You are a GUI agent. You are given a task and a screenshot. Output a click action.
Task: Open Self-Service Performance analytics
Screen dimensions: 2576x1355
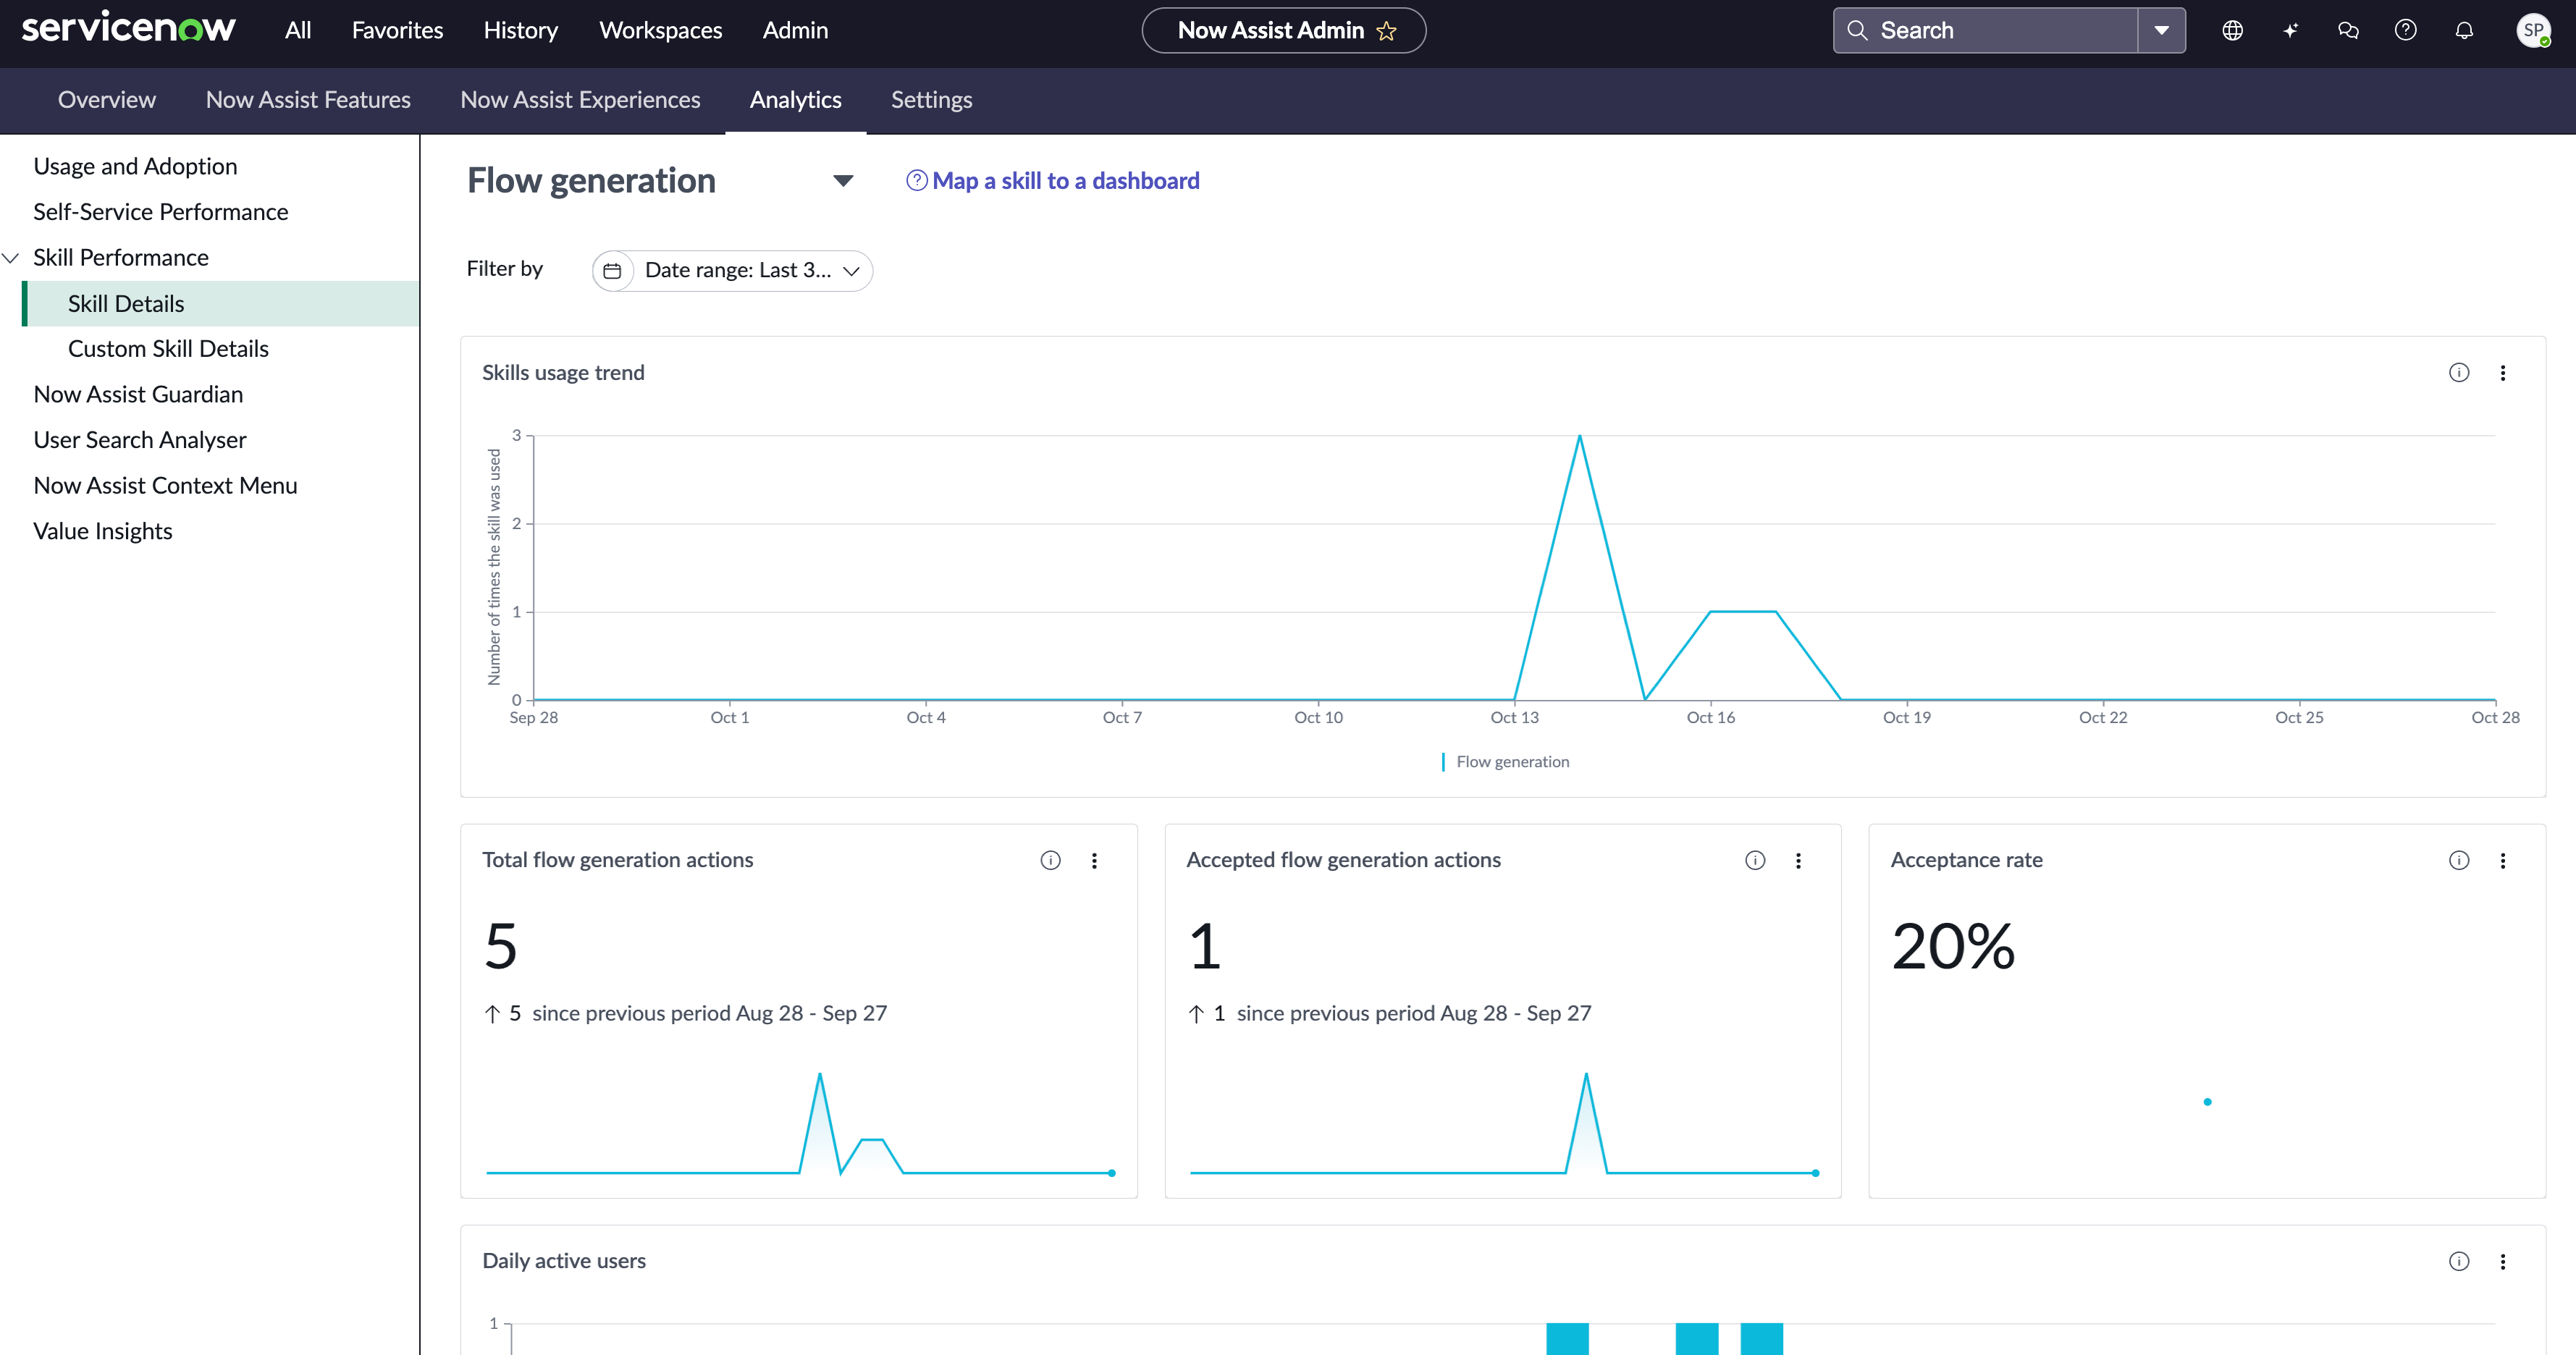click(160, 212)
